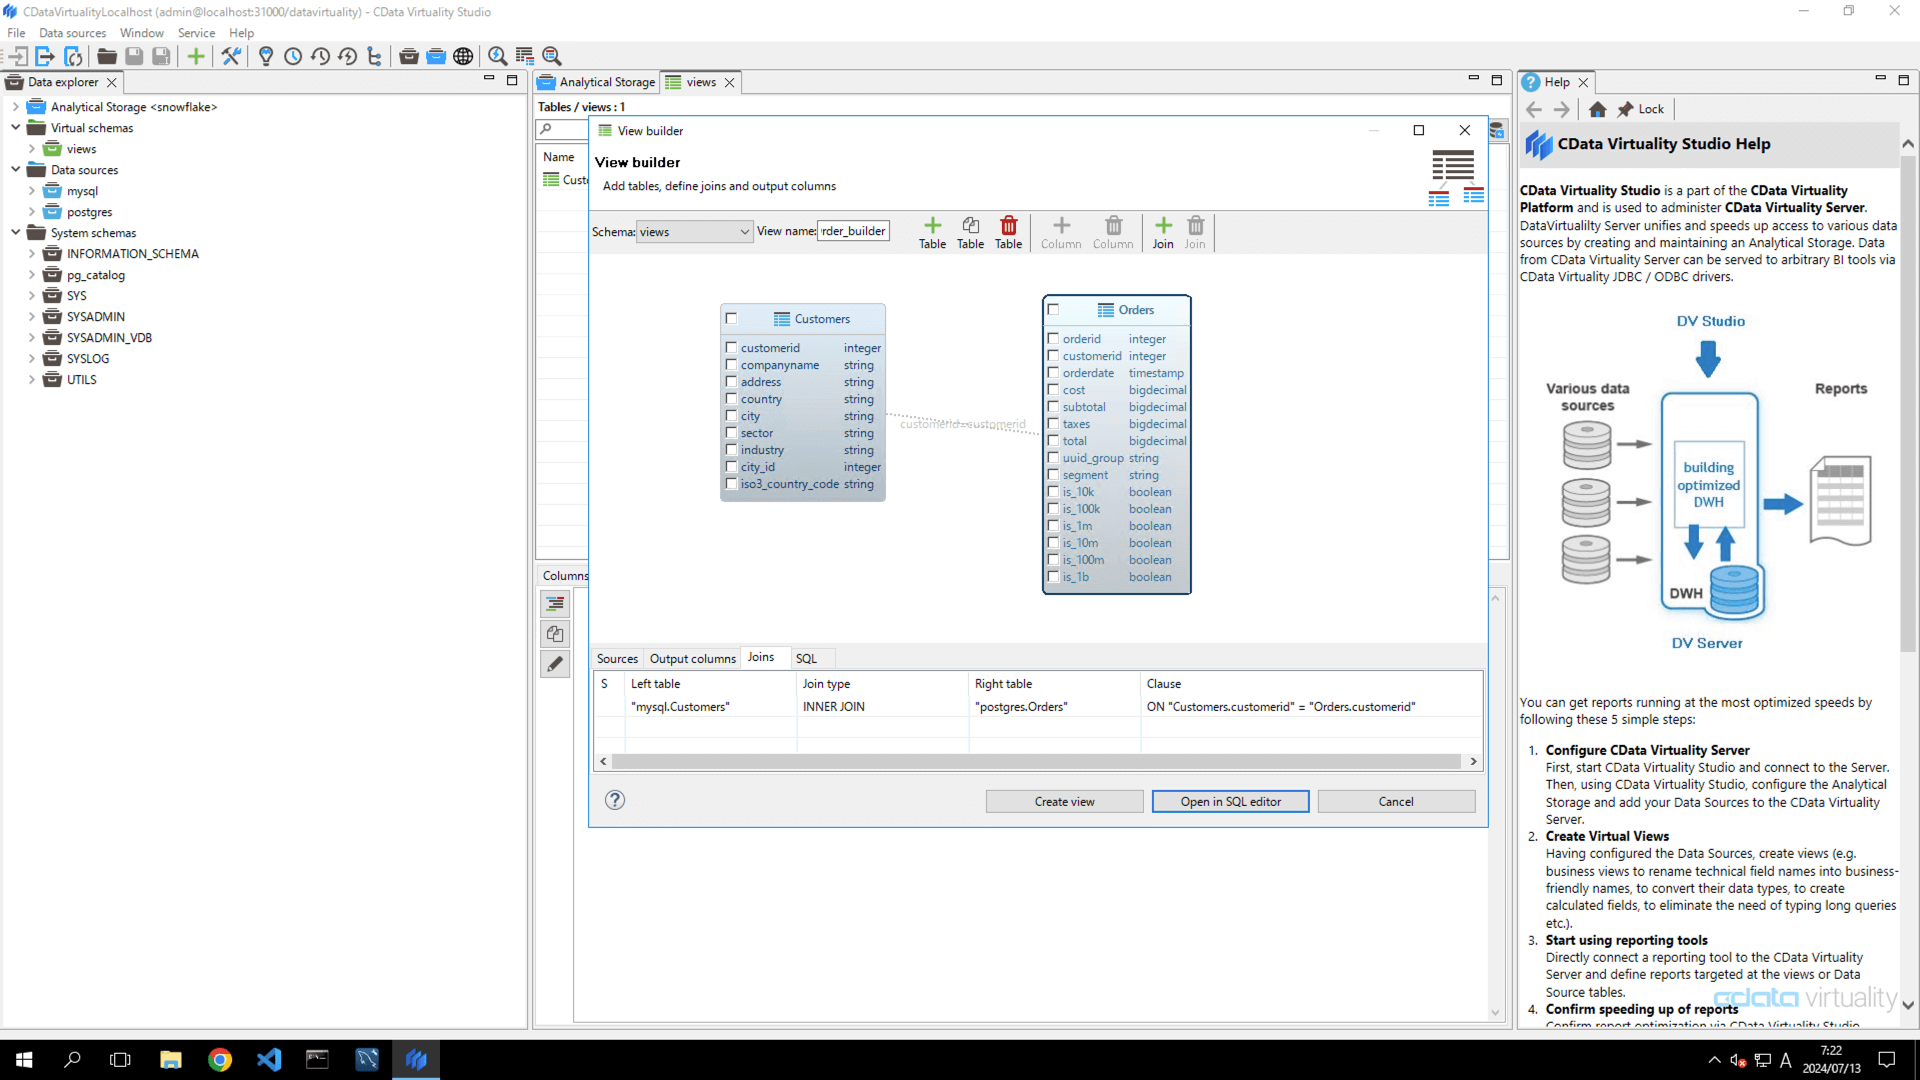This screenshot has width=1920, height=1080.
Task: Open the Data sources menu
Action: 71,32
